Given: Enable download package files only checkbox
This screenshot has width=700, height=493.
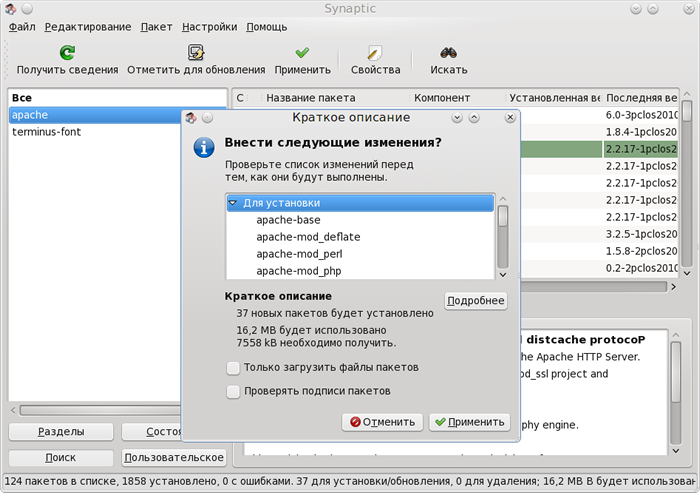Looking at the screenshot, I should click(233, 368).
